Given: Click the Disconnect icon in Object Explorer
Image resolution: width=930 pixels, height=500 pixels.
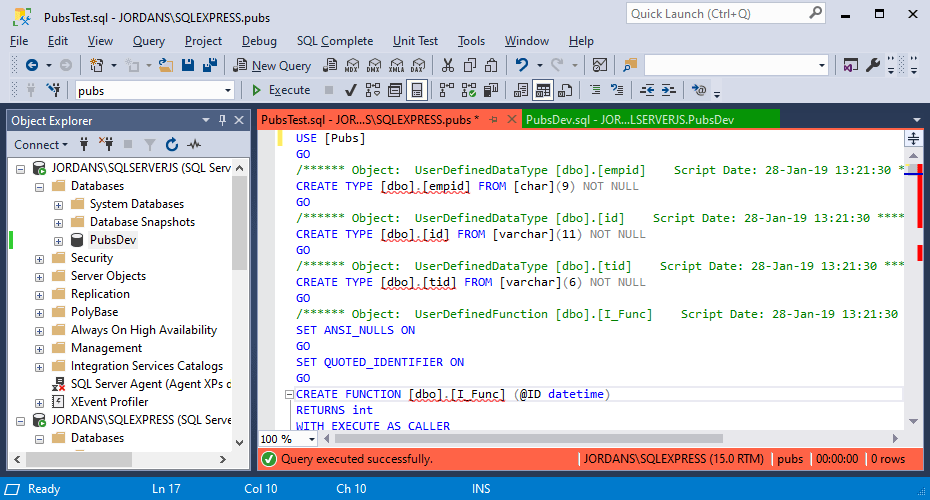Looking at the screenshot, I should click(x=106, y=144).
